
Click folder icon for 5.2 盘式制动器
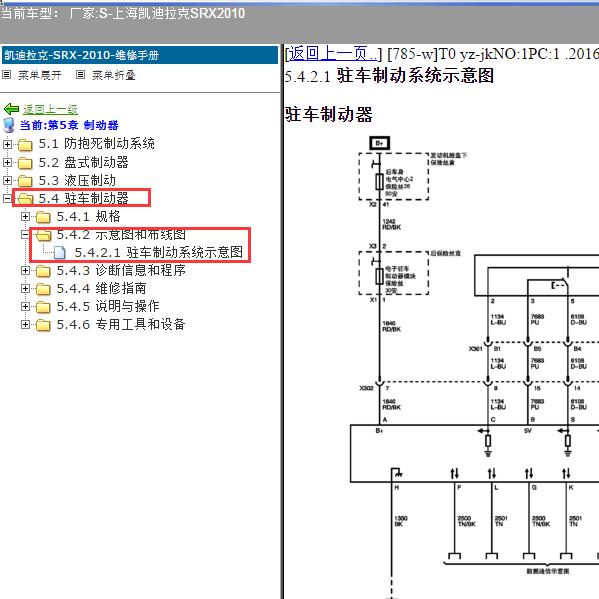click(x=25, y=163)
